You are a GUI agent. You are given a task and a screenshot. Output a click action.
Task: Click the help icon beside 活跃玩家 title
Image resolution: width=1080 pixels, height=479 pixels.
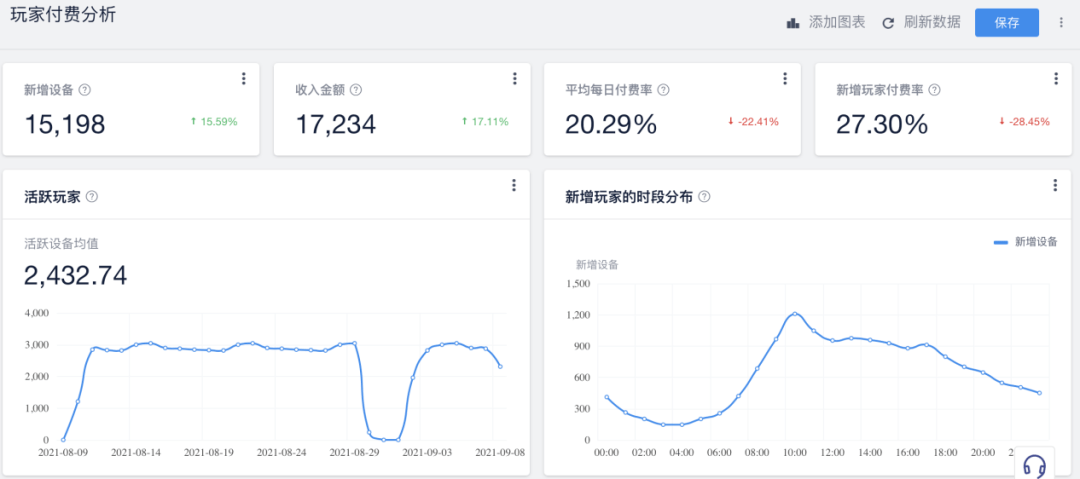click(92, 197)
